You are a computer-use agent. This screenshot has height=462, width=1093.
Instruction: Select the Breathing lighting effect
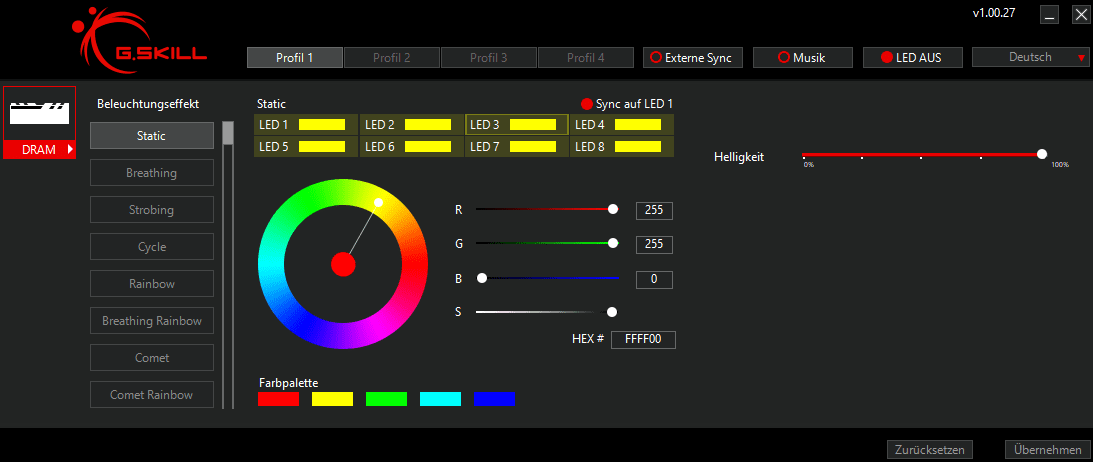[x=151, y=173]
